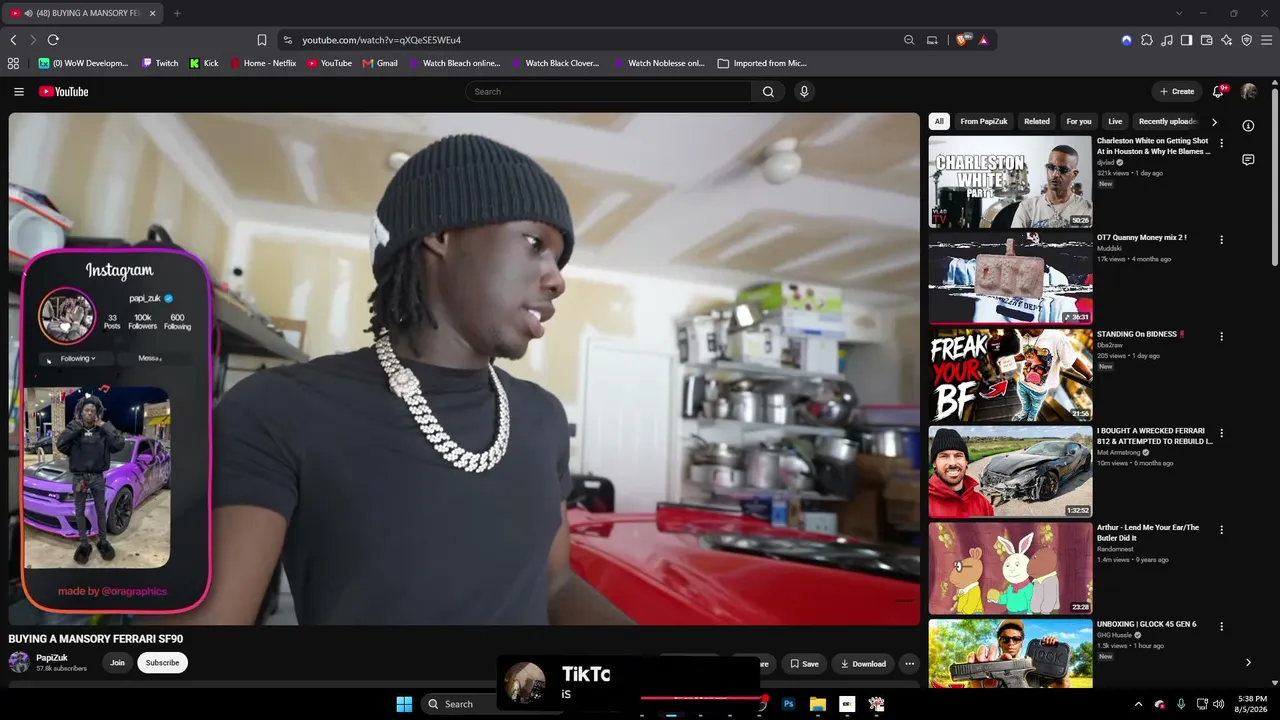Select the Live filter chip
Image resolution: width=1280 pixels, height=720 pixels.
point(1115,122)
